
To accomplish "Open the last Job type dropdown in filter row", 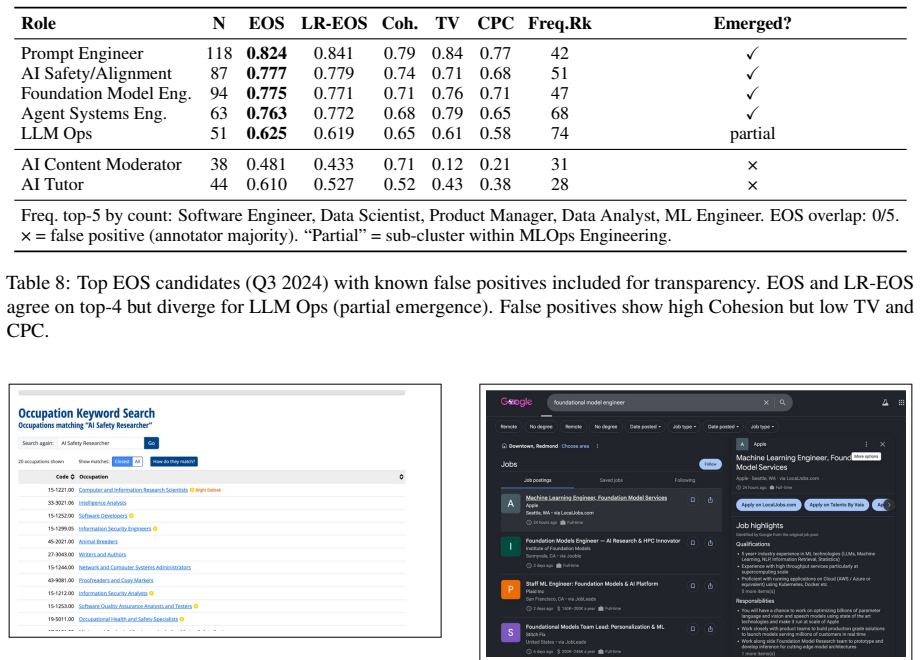I will [x=762, y=427].
